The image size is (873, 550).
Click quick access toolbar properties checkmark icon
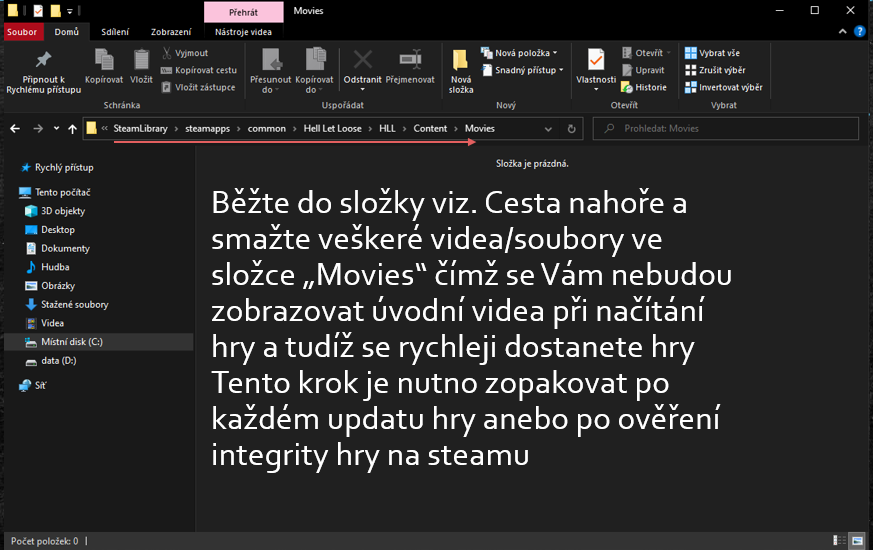point(38,11)
